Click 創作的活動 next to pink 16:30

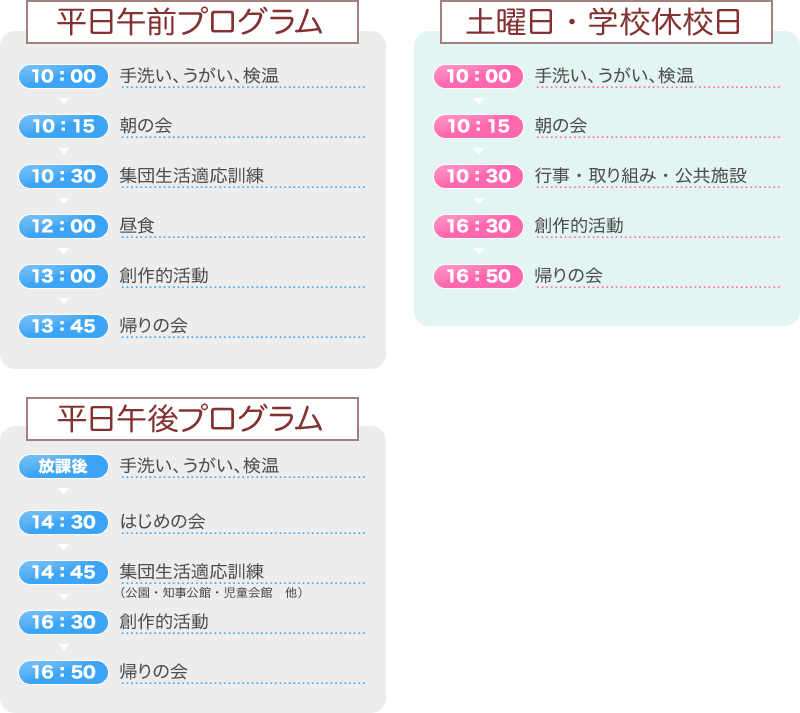point(579,226)
